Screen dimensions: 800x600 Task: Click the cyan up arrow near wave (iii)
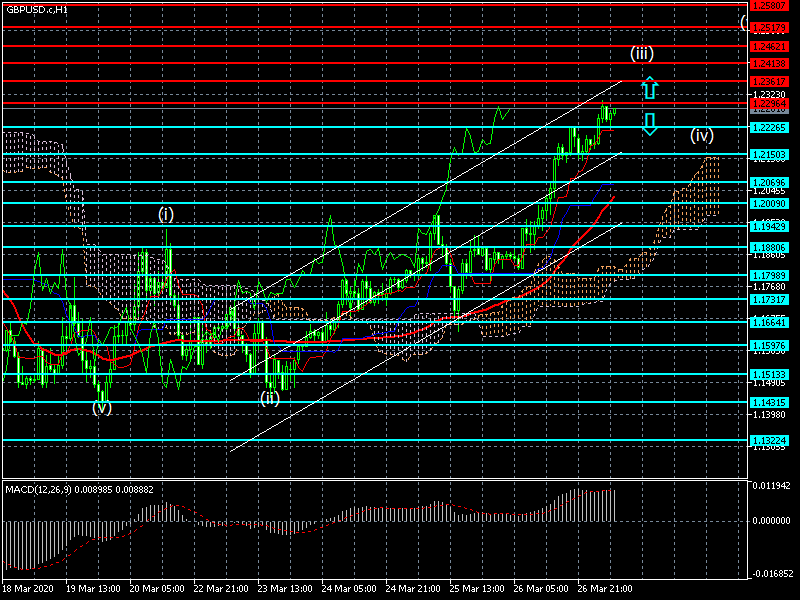point(649,88)
